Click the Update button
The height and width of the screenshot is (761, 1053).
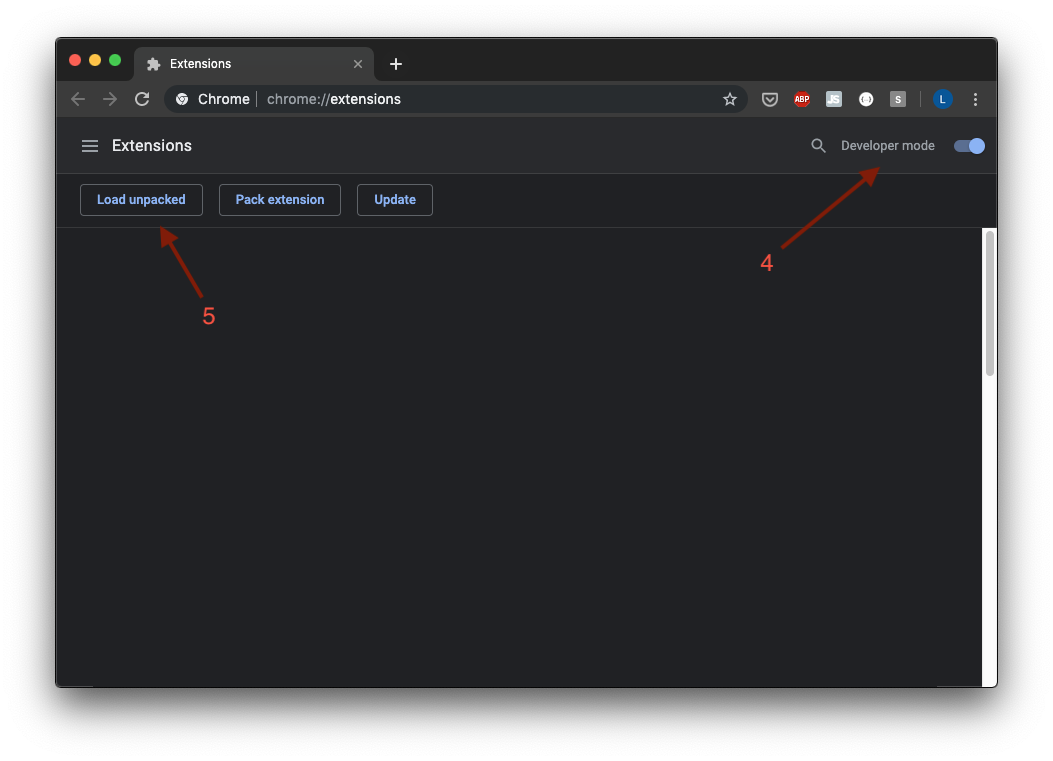[394, 200]
